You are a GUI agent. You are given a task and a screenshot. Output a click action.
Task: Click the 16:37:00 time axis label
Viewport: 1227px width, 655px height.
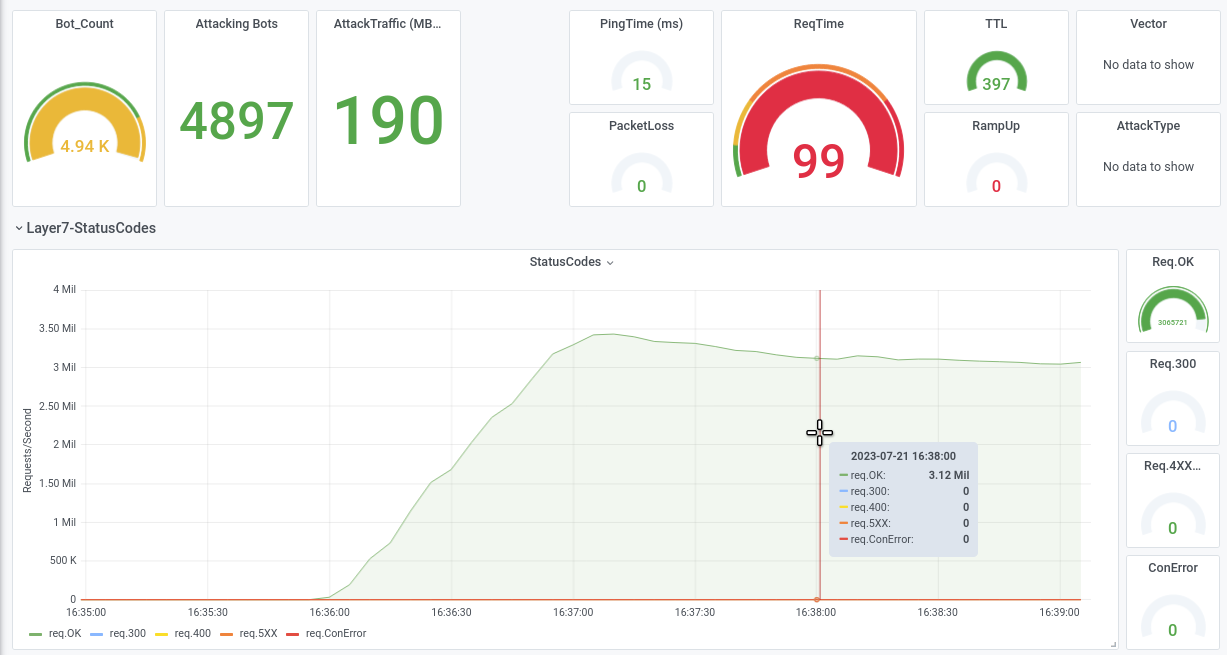coord(573,611)
